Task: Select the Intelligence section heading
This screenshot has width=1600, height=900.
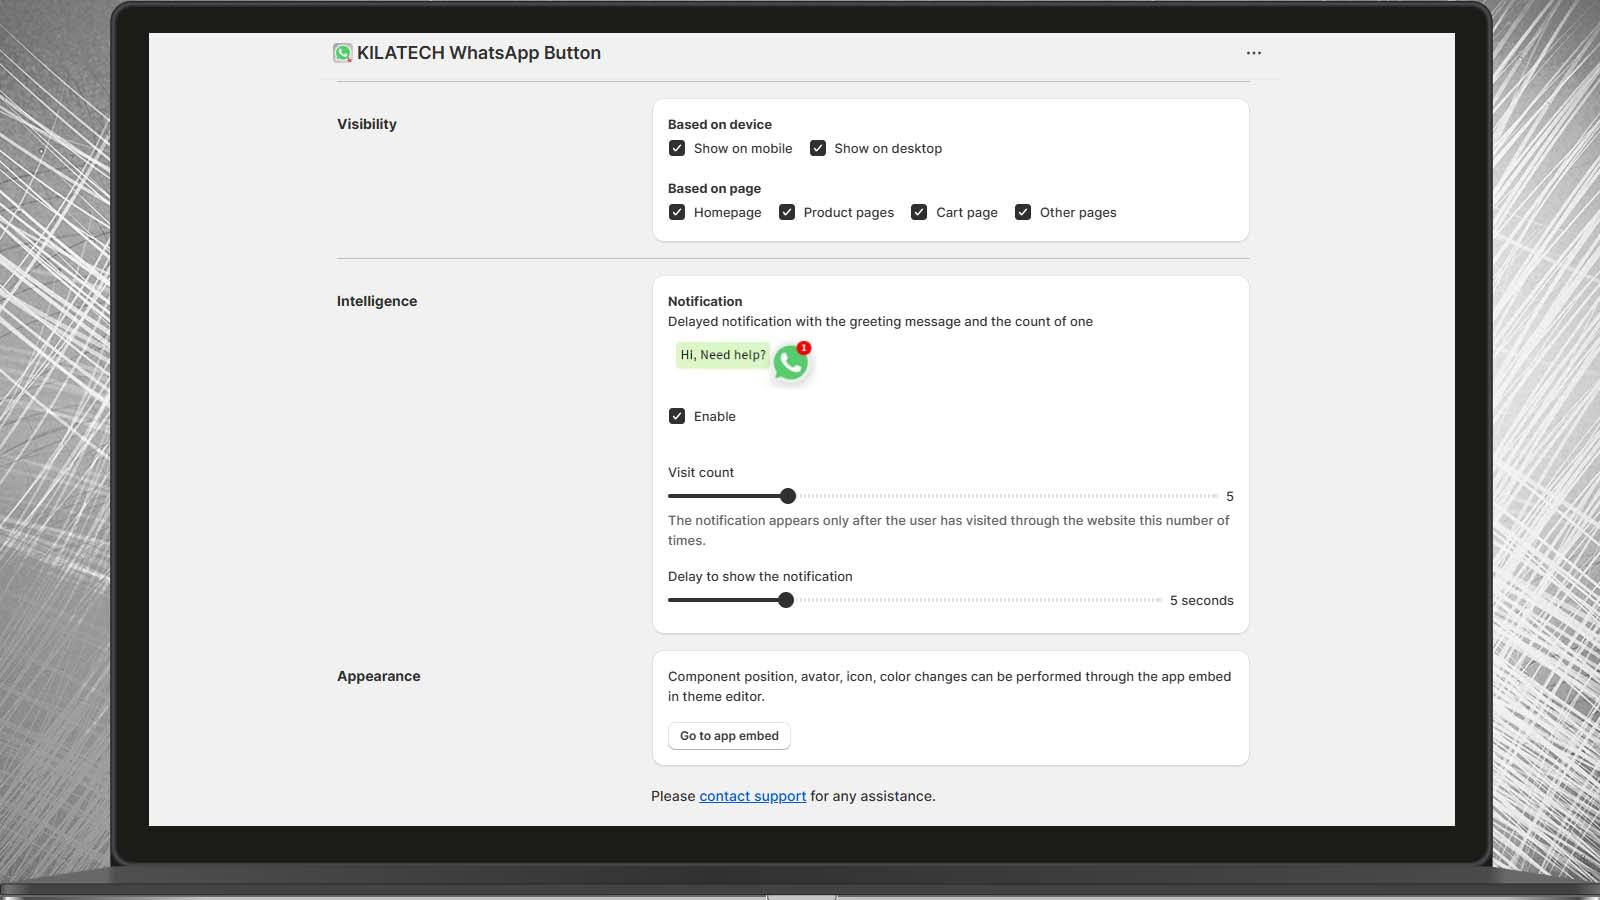Action: (377, 301)
